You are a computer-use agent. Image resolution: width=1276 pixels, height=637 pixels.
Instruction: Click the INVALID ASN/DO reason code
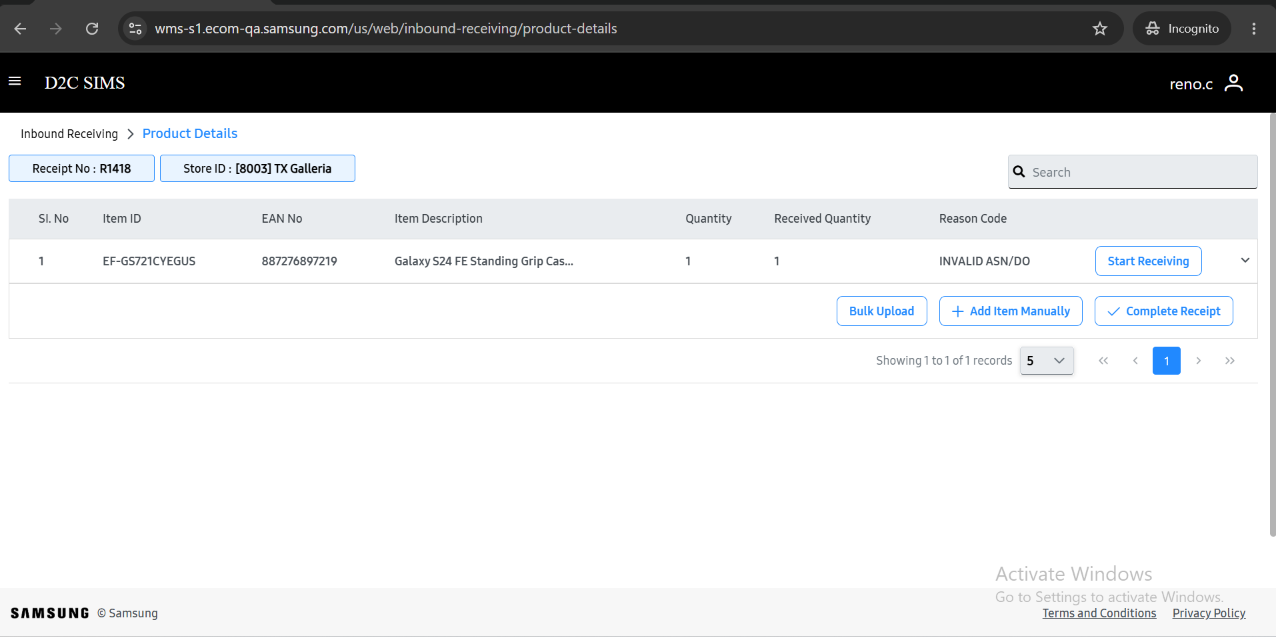click(984, 261)
